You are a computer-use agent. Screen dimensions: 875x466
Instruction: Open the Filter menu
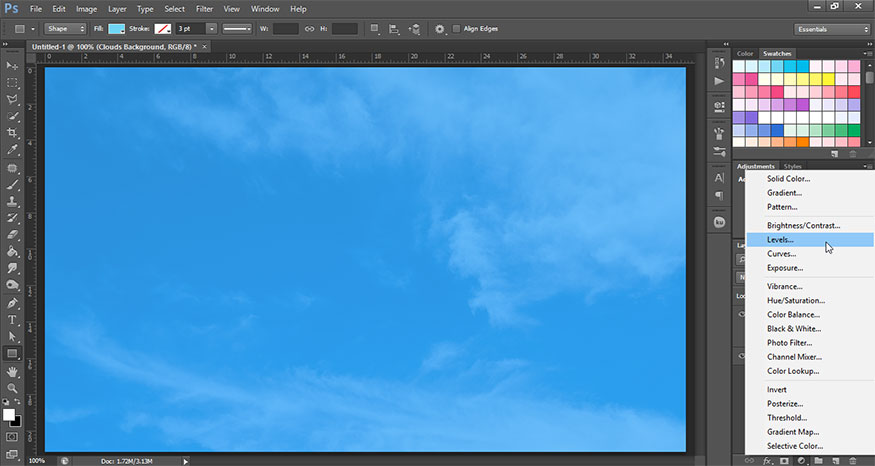point(205,9)
